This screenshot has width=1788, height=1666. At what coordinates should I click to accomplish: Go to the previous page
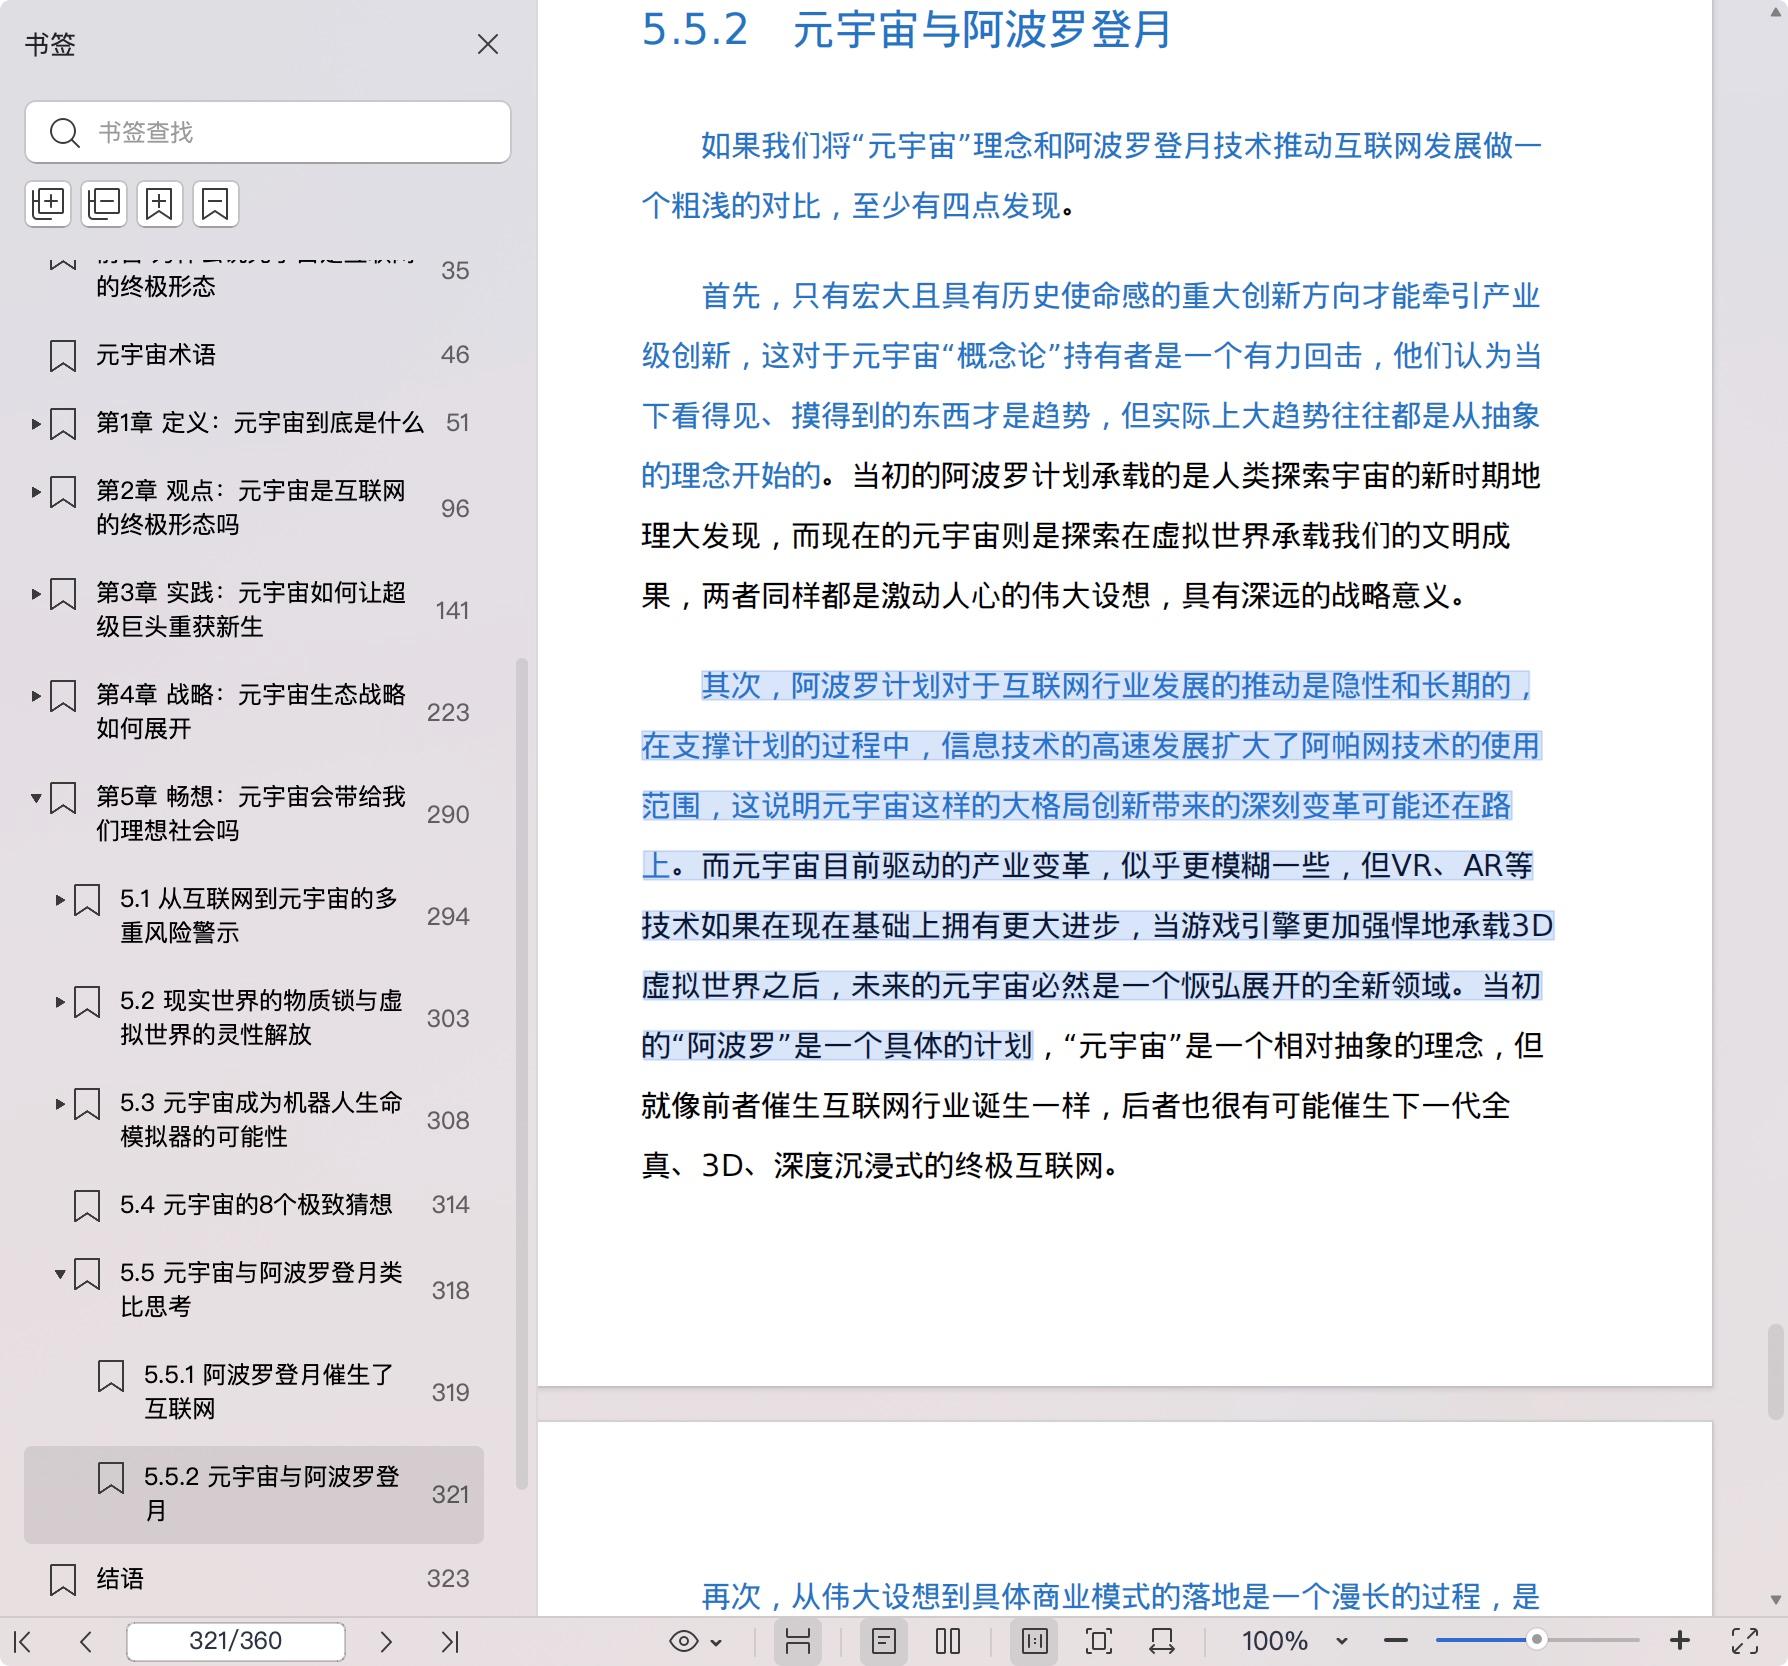(x=86, y=1641)
